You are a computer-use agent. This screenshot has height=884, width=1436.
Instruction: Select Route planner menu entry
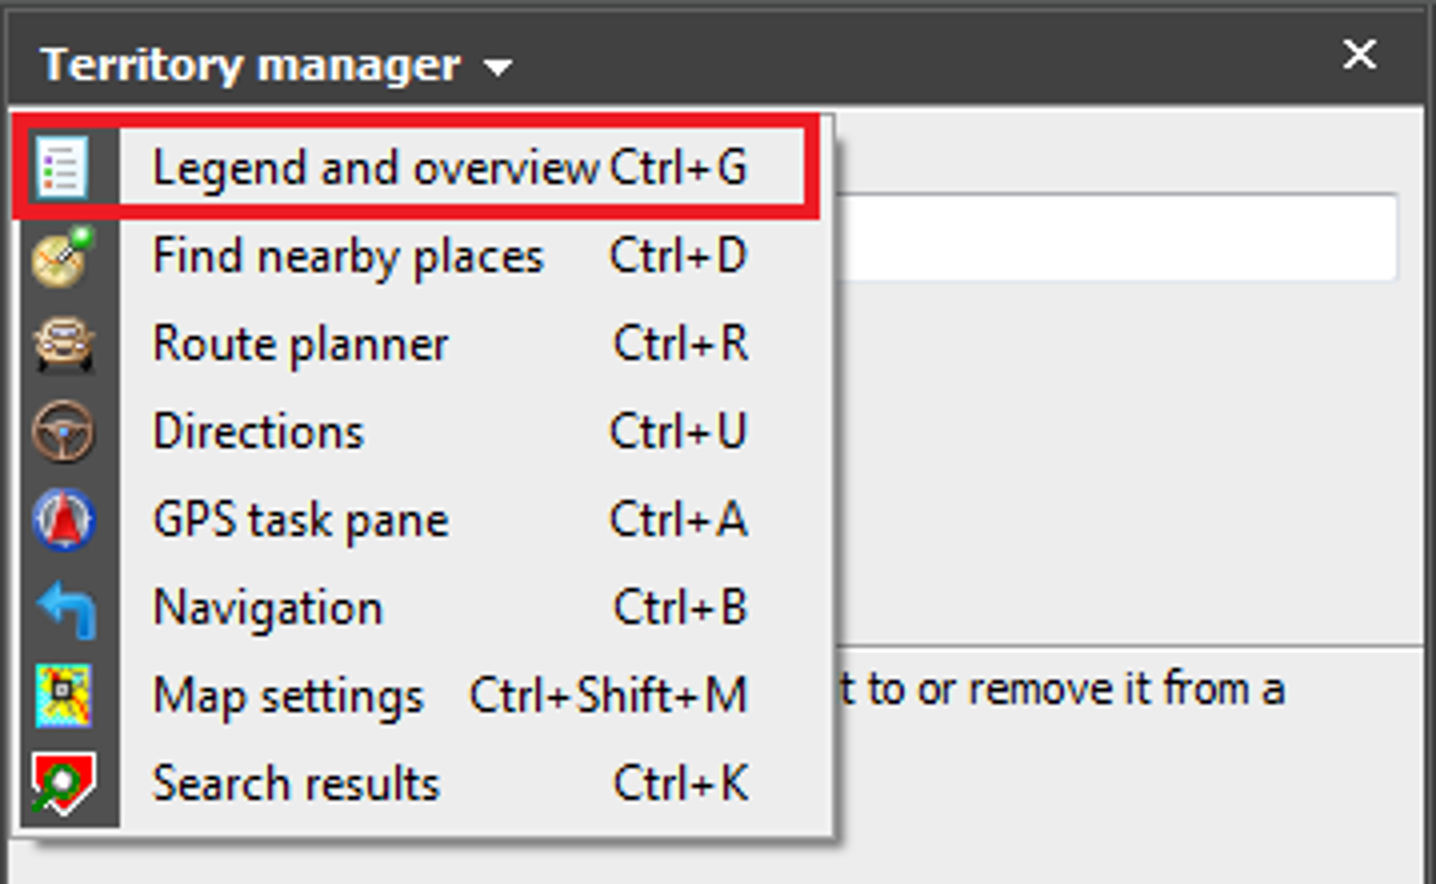[x=427, y=344]
